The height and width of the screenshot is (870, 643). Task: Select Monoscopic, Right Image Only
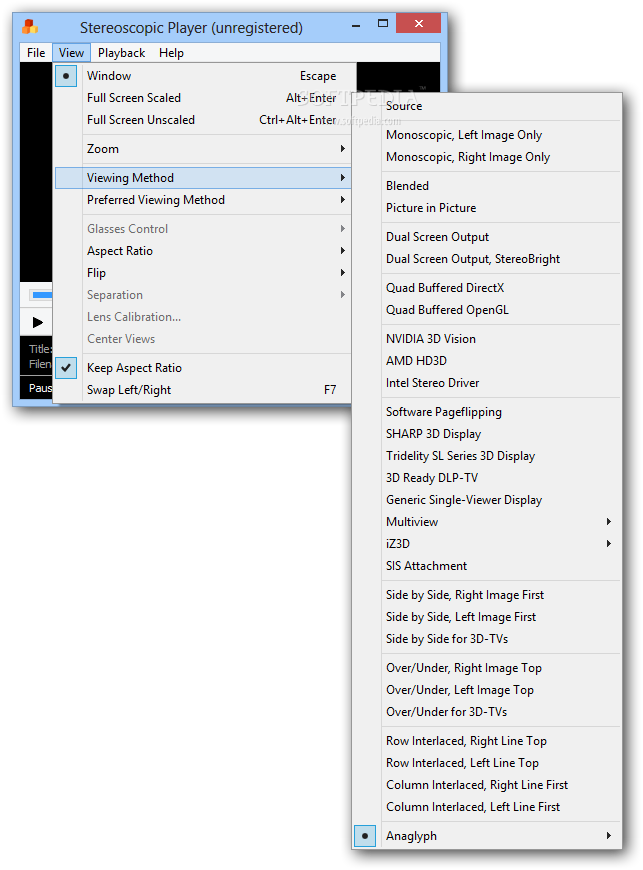click(x=487, y=157)
